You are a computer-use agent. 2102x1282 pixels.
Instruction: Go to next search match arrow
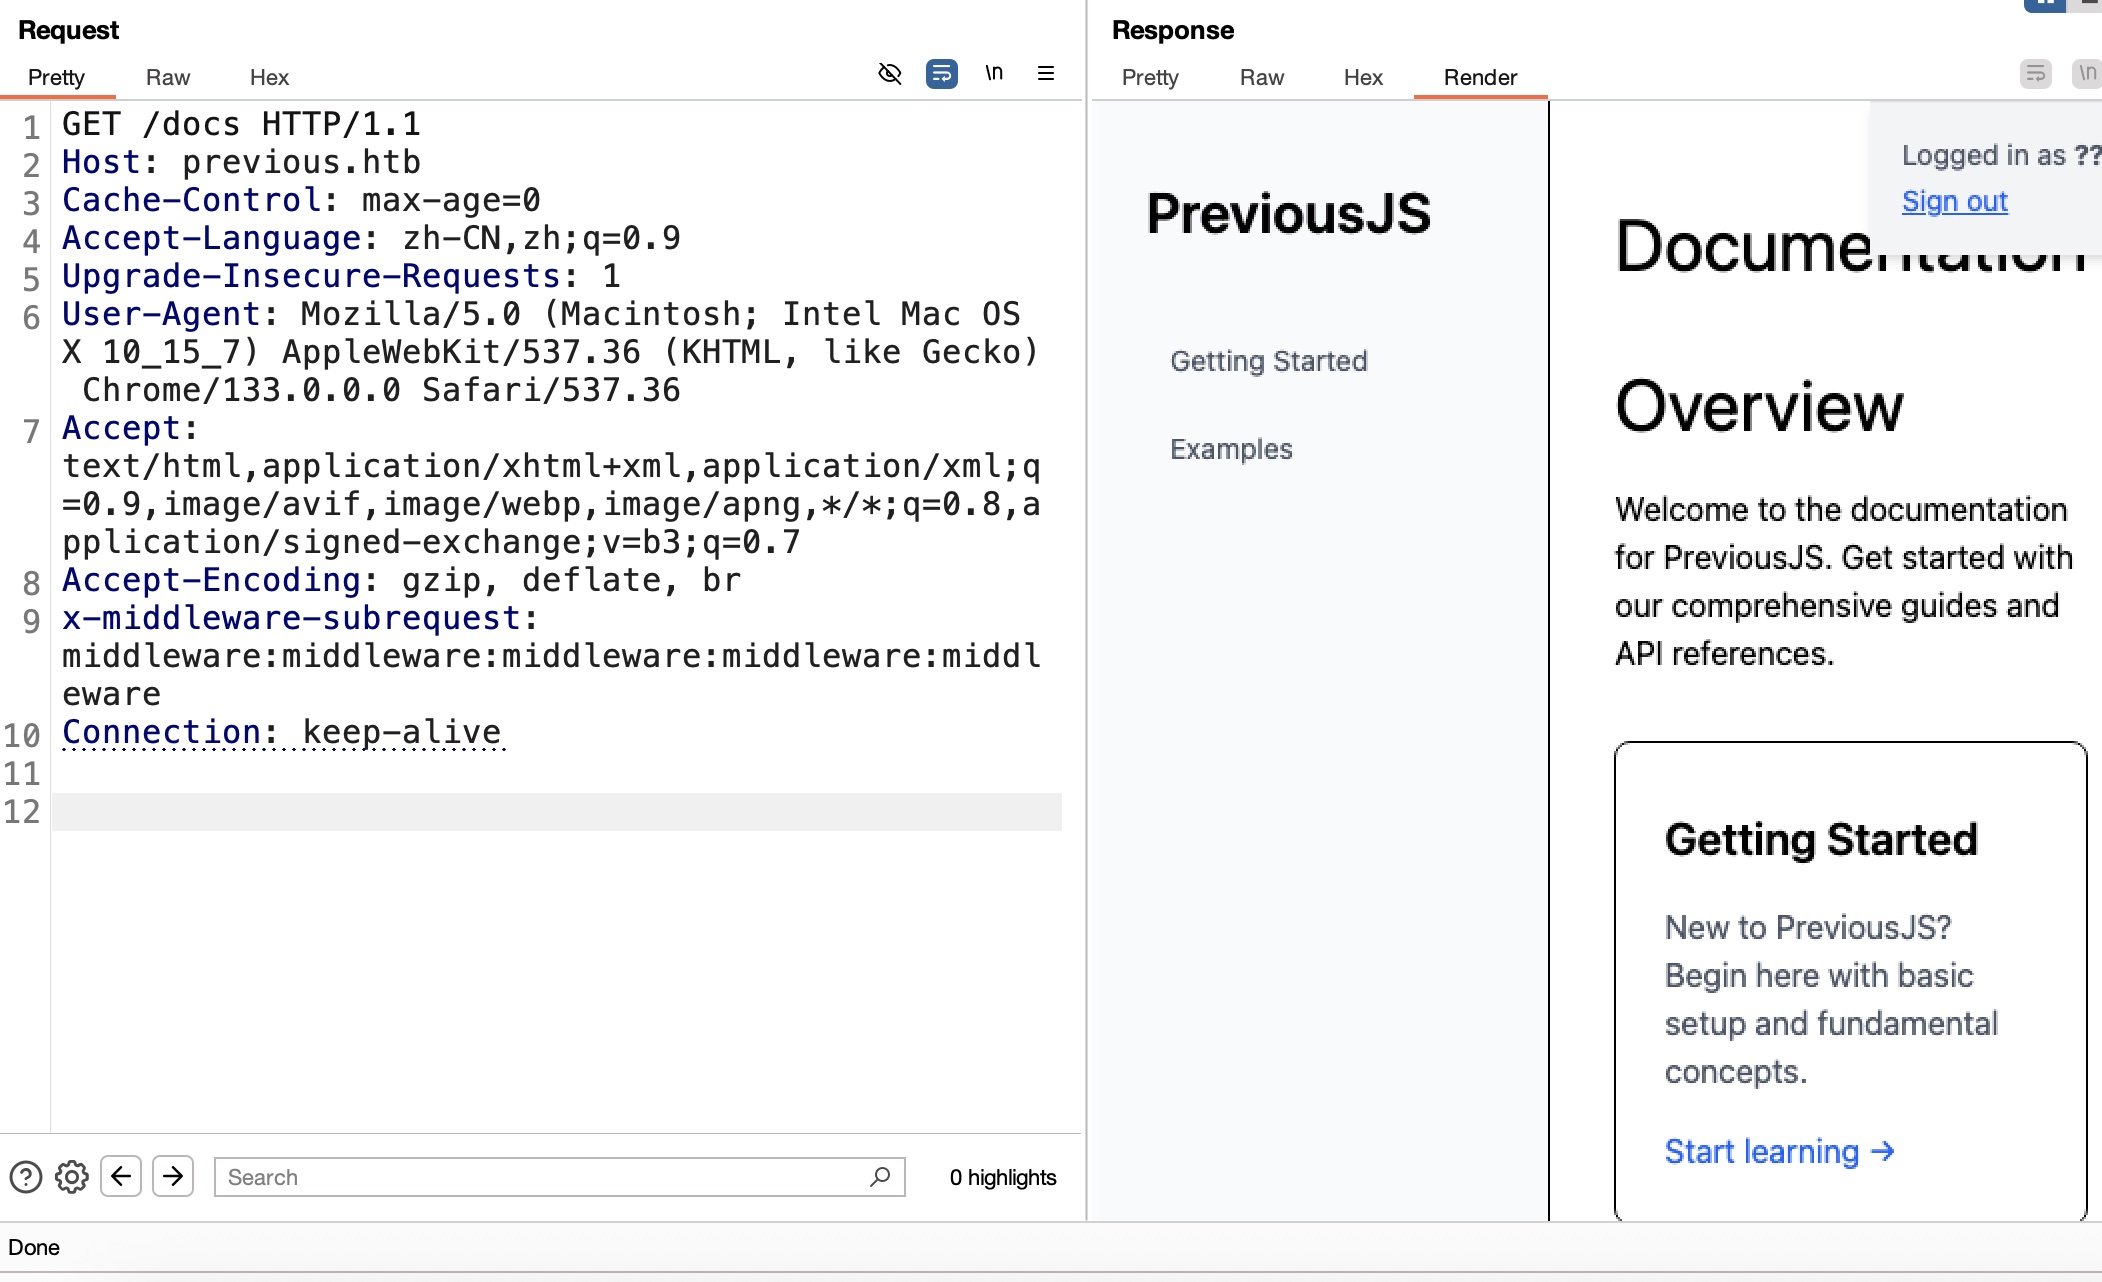click(173, 1176)
